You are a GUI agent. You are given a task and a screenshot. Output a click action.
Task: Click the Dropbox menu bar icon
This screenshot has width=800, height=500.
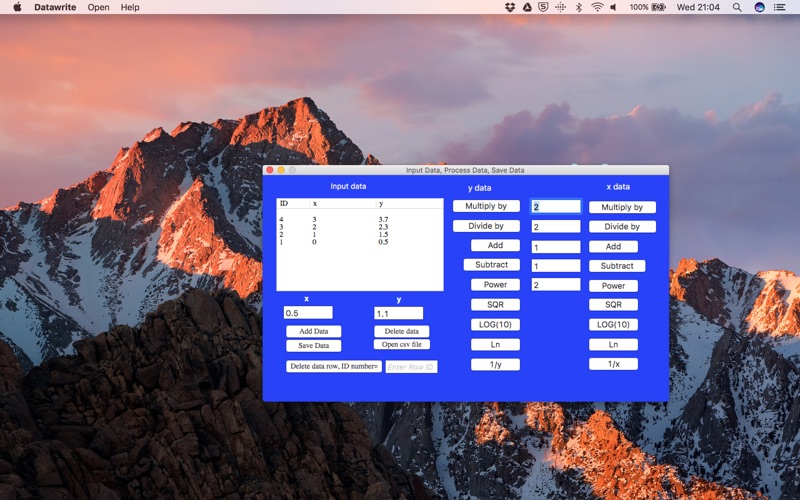[x=510, y=7]
